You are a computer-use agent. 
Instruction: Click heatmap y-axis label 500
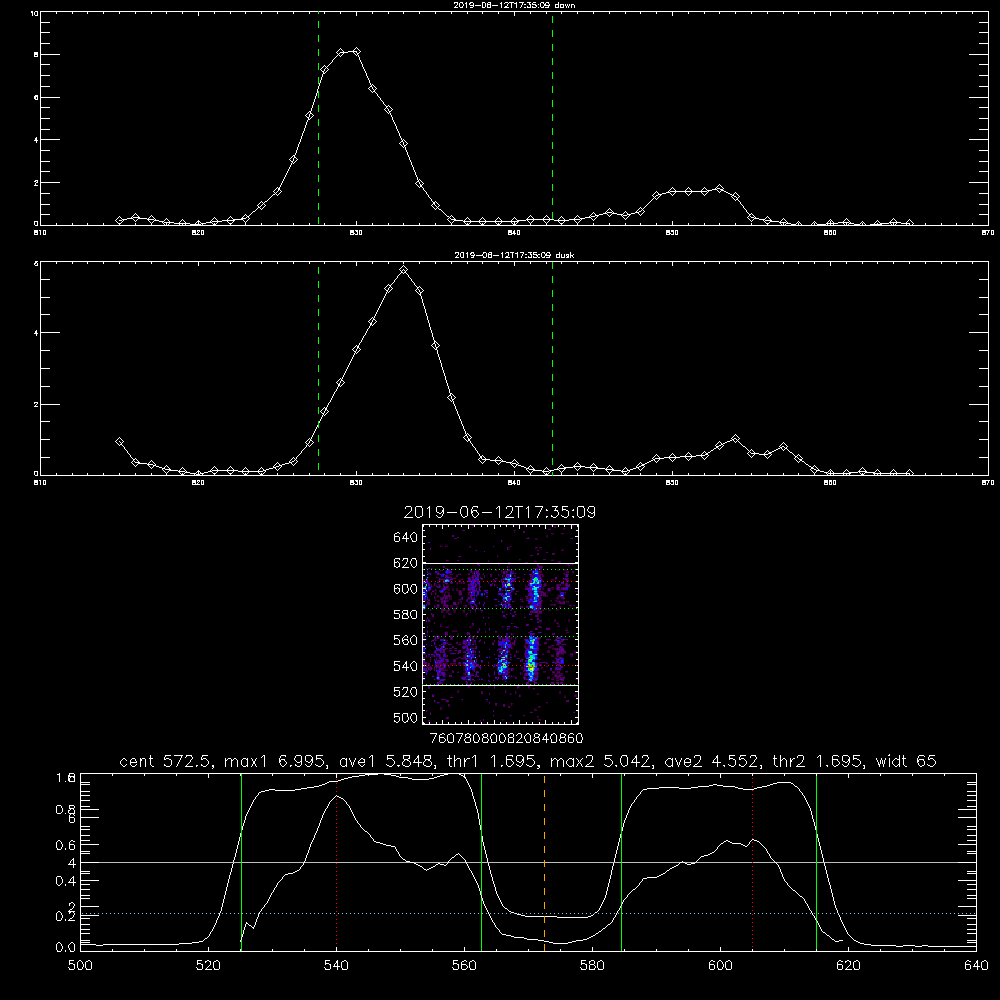tap(405, 717)
